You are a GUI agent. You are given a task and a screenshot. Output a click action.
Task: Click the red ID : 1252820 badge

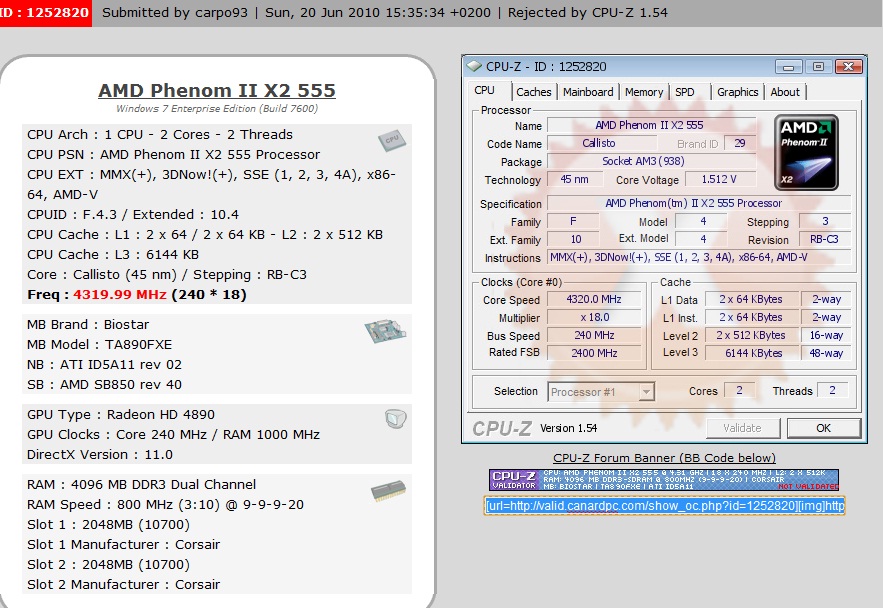46,12
